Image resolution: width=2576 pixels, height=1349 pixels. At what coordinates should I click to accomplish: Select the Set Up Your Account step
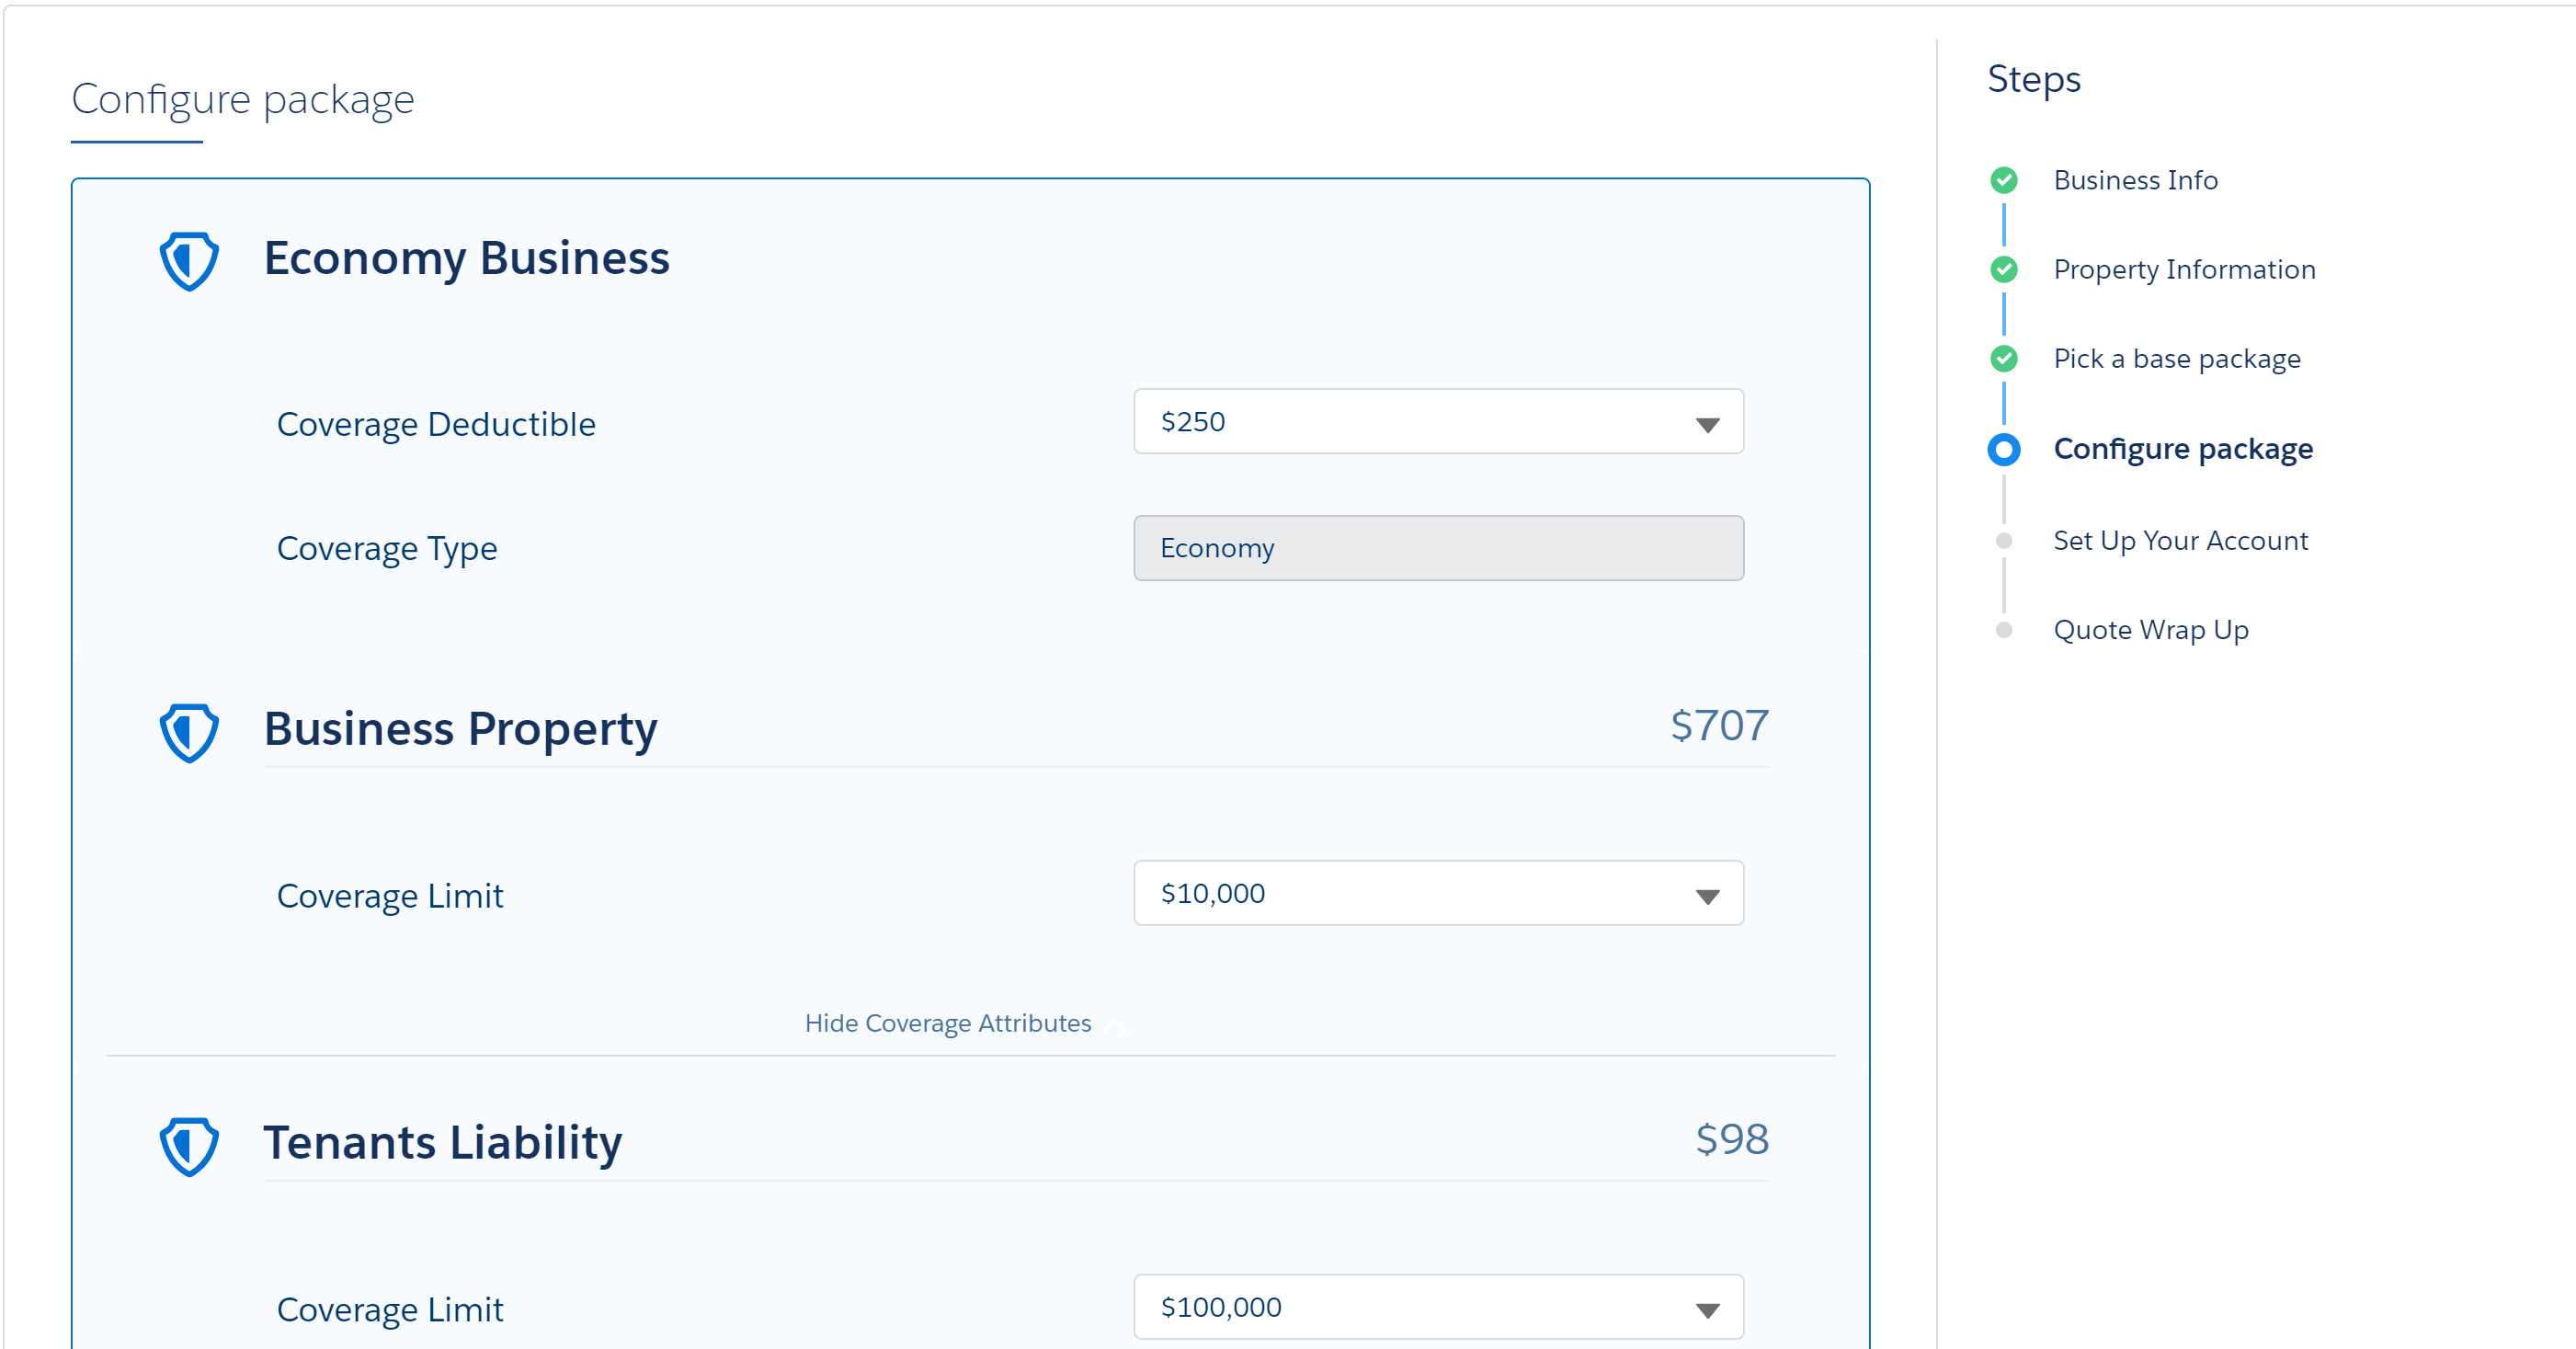[x=2180, y=540]
